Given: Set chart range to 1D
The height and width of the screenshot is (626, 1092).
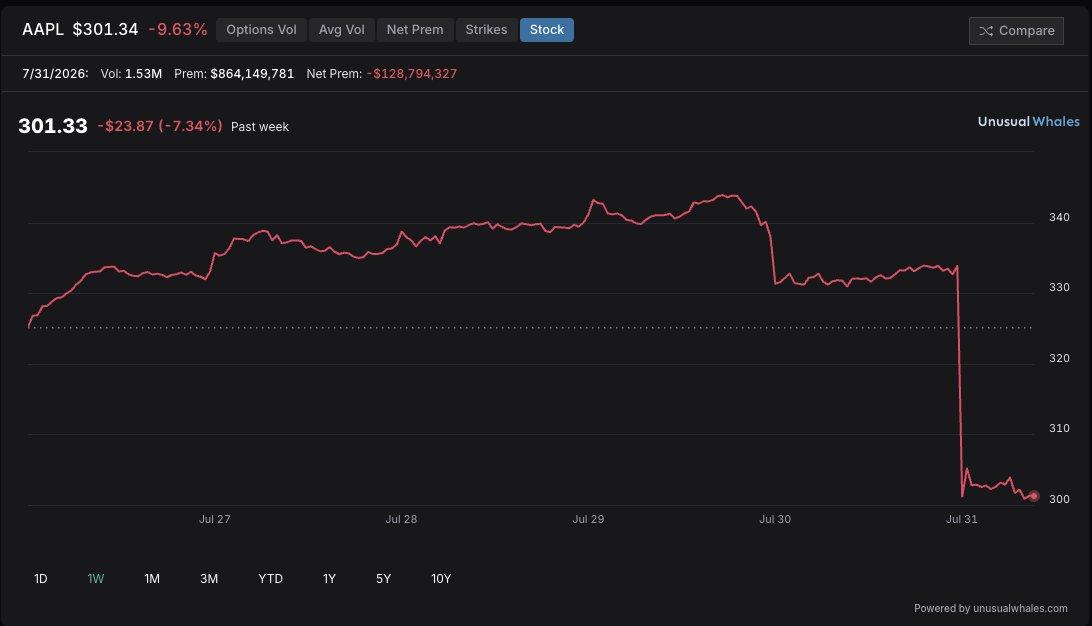Looking at the screenshot, I should pos(40,579).
